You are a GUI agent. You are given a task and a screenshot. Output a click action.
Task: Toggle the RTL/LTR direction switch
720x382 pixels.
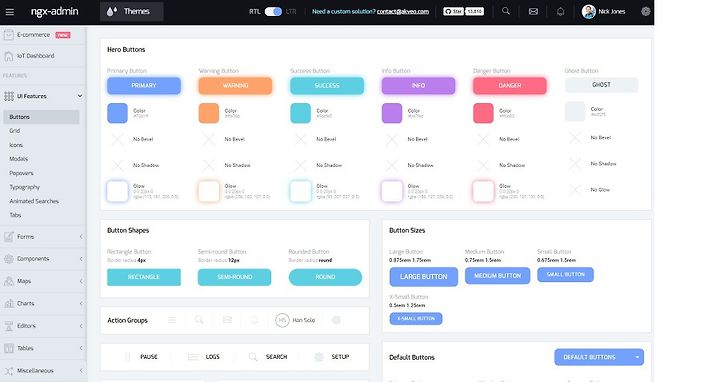coord(273,11)
